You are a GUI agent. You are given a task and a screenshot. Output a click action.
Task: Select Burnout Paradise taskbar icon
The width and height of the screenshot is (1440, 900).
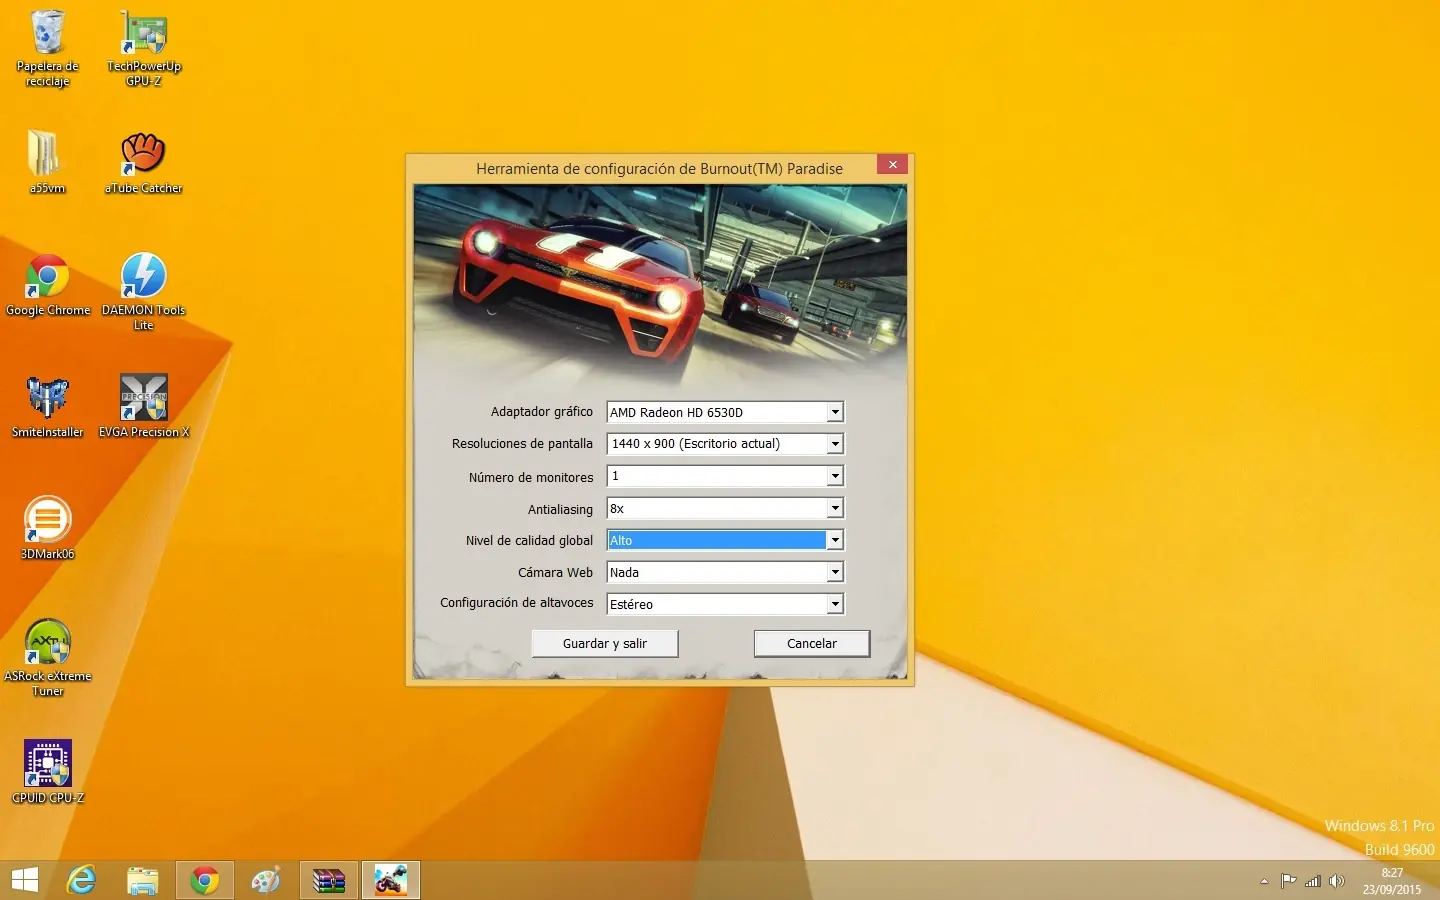click(x=390, y=880)
